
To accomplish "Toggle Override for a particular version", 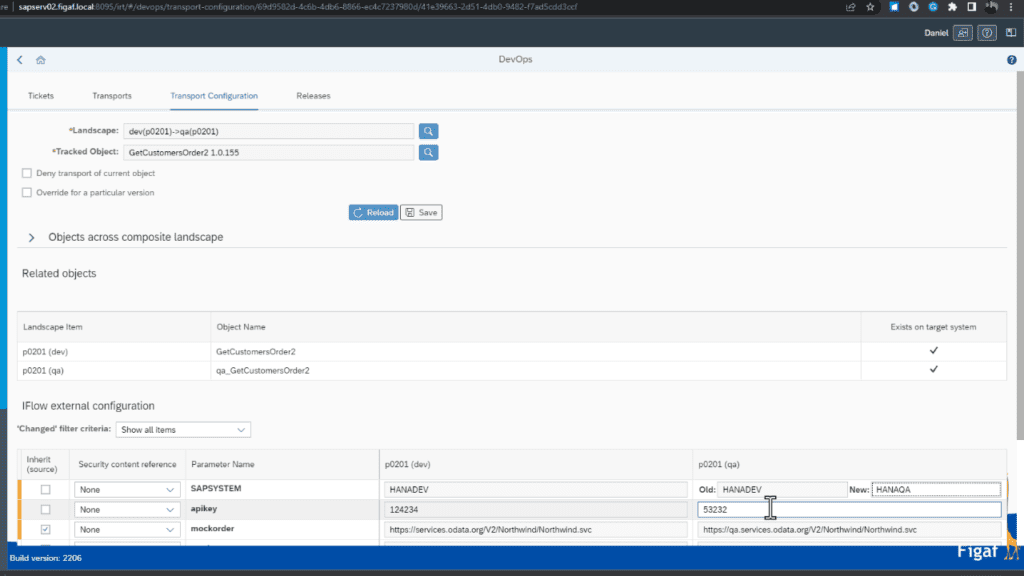I will click(x=27, y=193).
